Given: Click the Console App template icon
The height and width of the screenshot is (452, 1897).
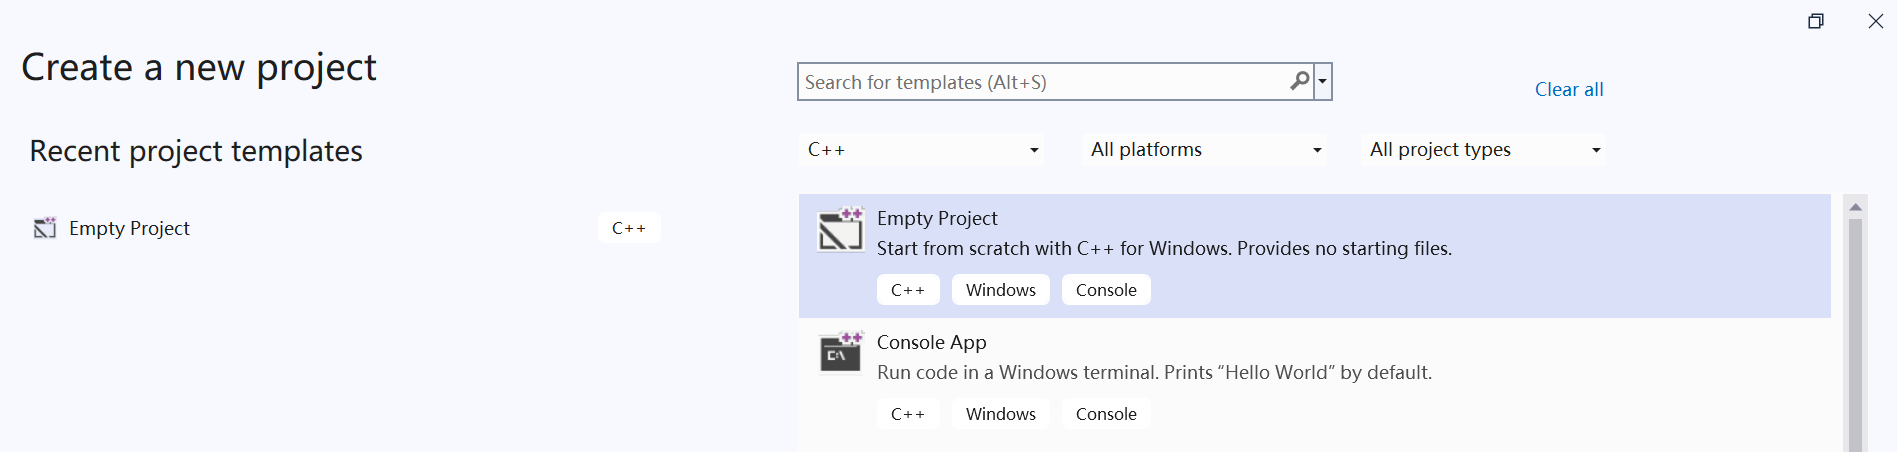Looking at the screenshot, I should (x=840, y=352).
